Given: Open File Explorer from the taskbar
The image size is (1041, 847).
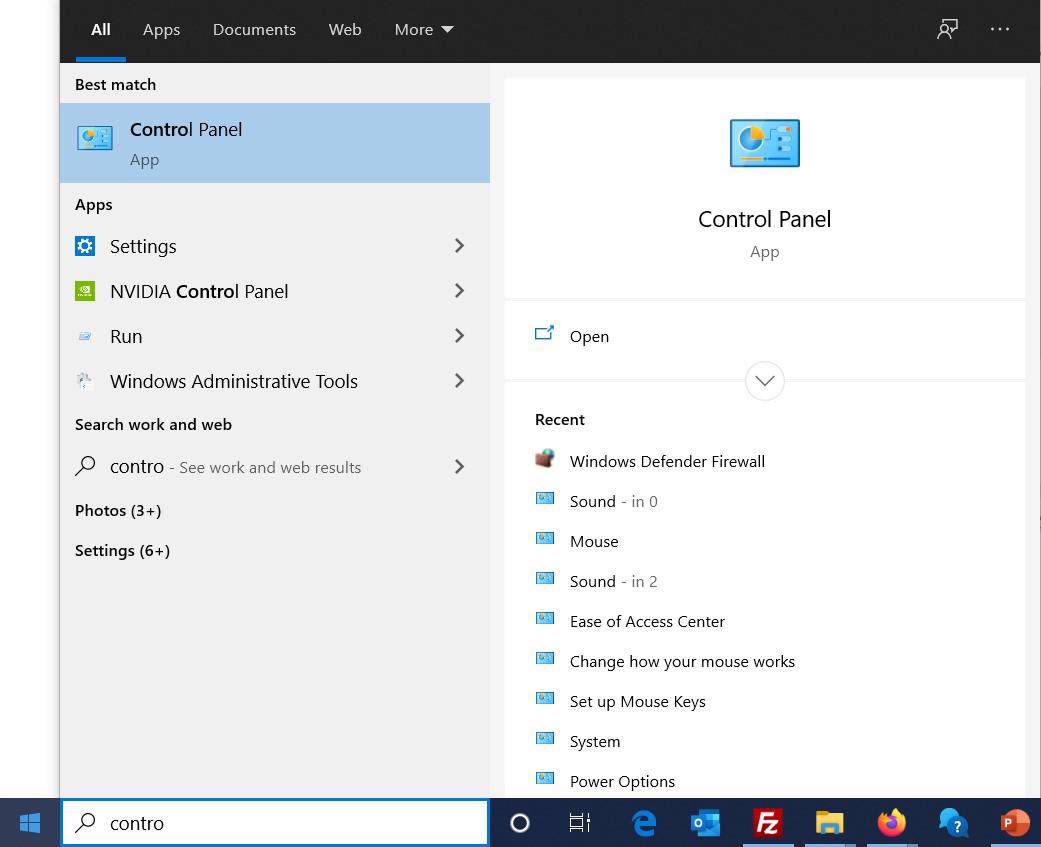Looking at the screenshot, I should click(829, 823).
